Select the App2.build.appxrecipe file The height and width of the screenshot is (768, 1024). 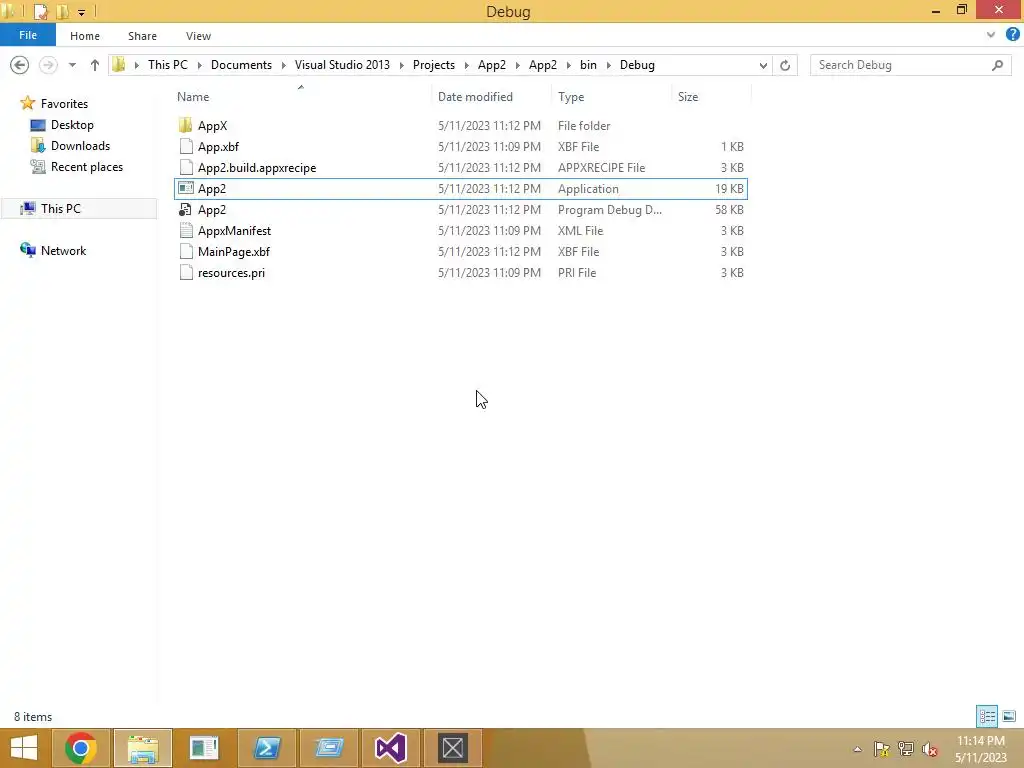(257, 168)
